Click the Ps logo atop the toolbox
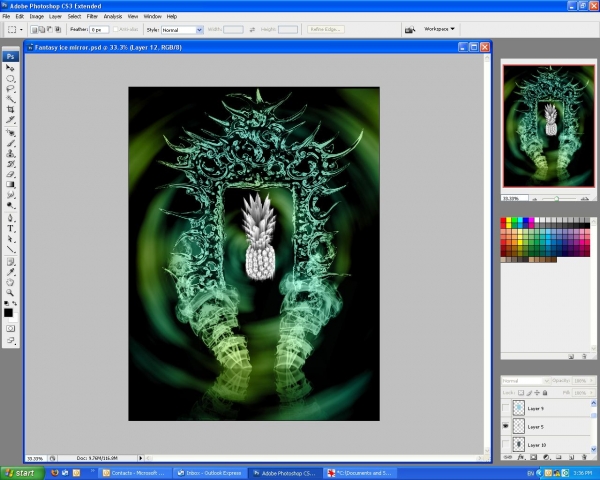This screenshot has height=480, width=600. pos(10,56)
